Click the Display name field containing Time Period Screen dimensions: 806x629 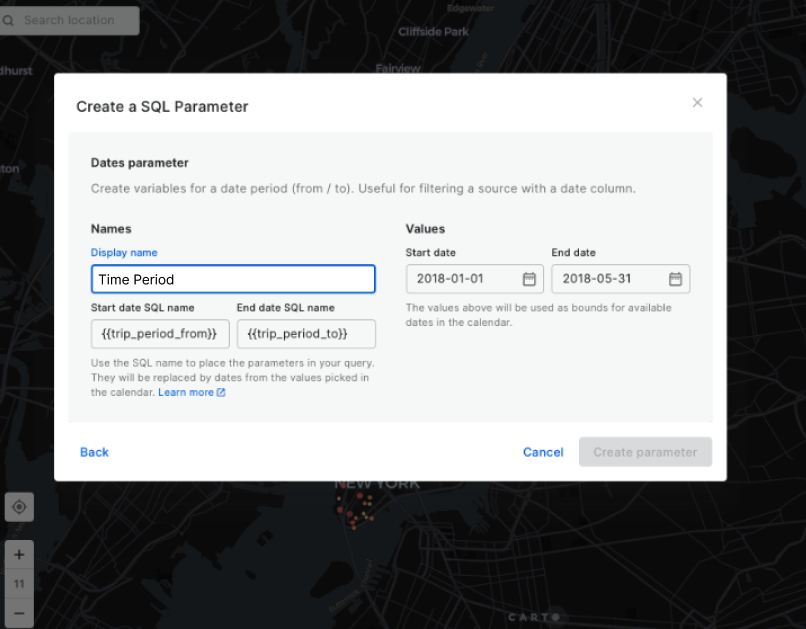233,279
